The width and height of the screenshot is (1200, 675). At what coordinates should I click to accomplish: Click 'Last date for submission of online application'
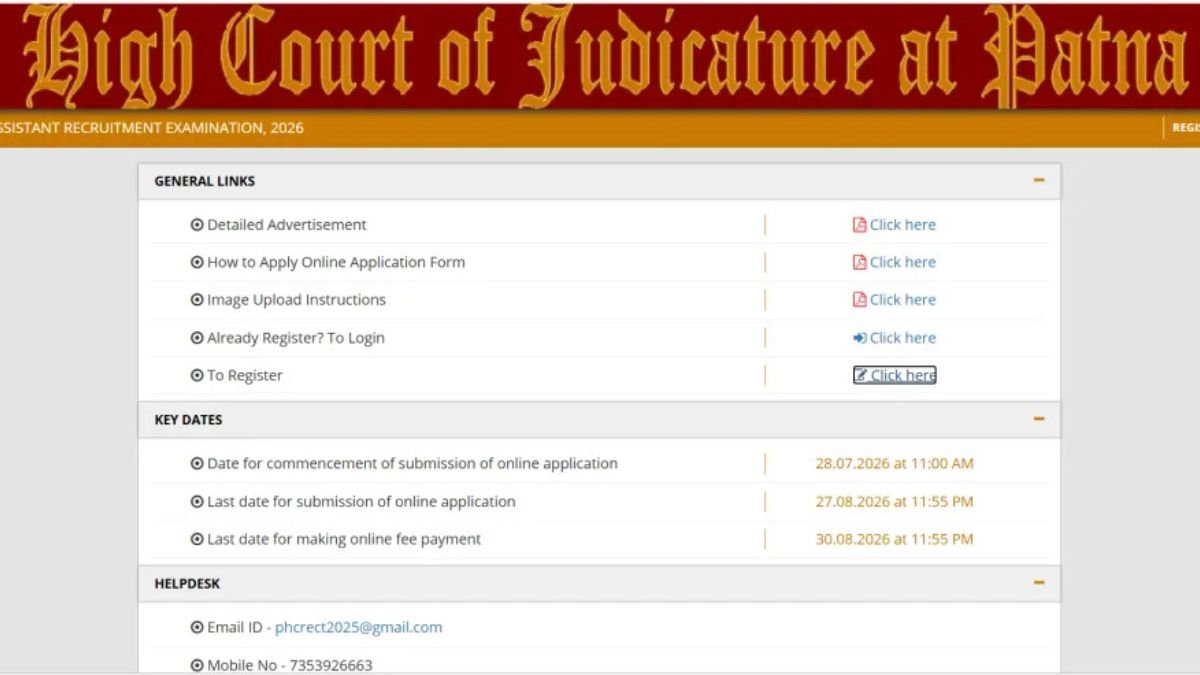[x=361, y=502]
